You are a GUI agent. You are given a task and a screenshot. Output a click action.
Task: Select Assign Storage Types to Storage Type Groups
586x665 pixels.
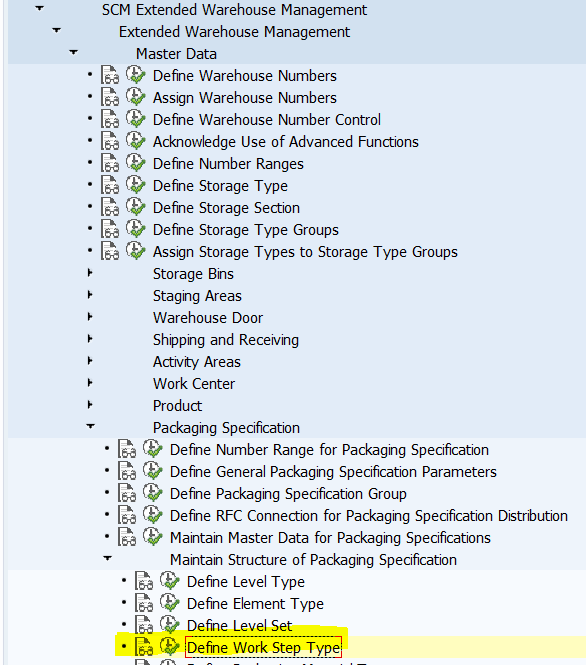[x=305, y=252]
